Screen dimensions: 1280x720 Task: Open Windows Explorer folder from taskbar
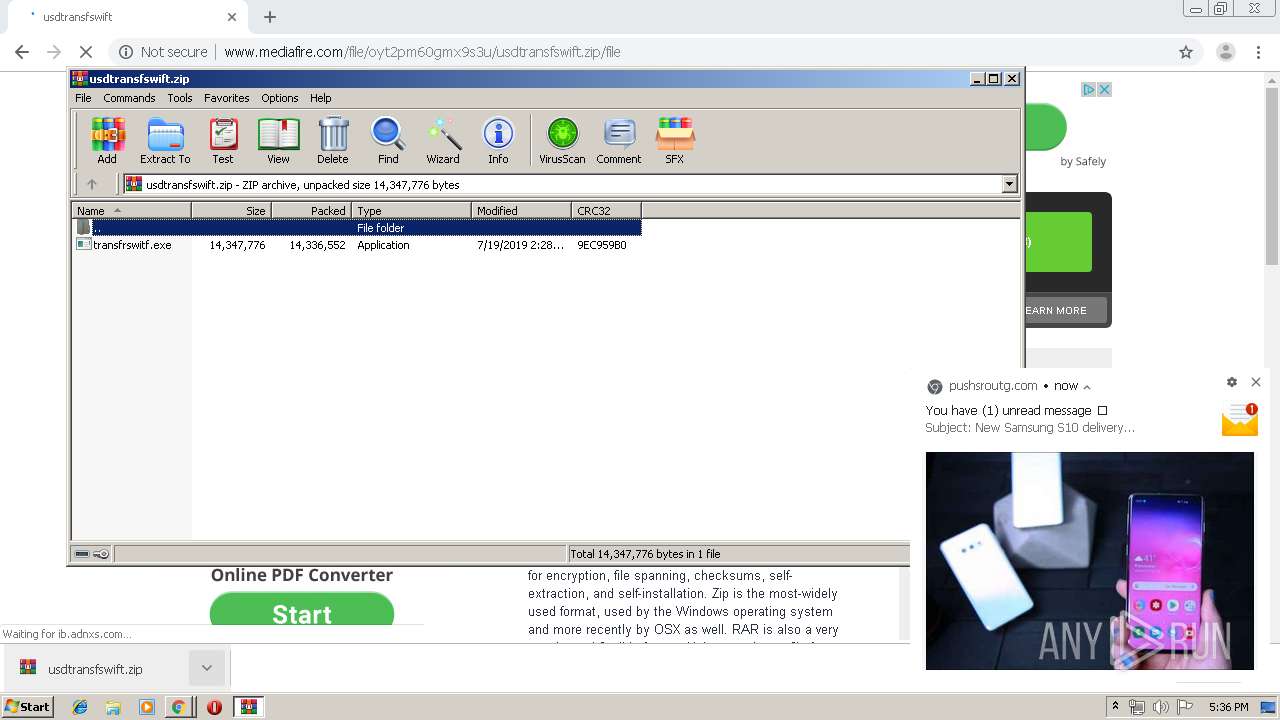click(x=113, y=707)
